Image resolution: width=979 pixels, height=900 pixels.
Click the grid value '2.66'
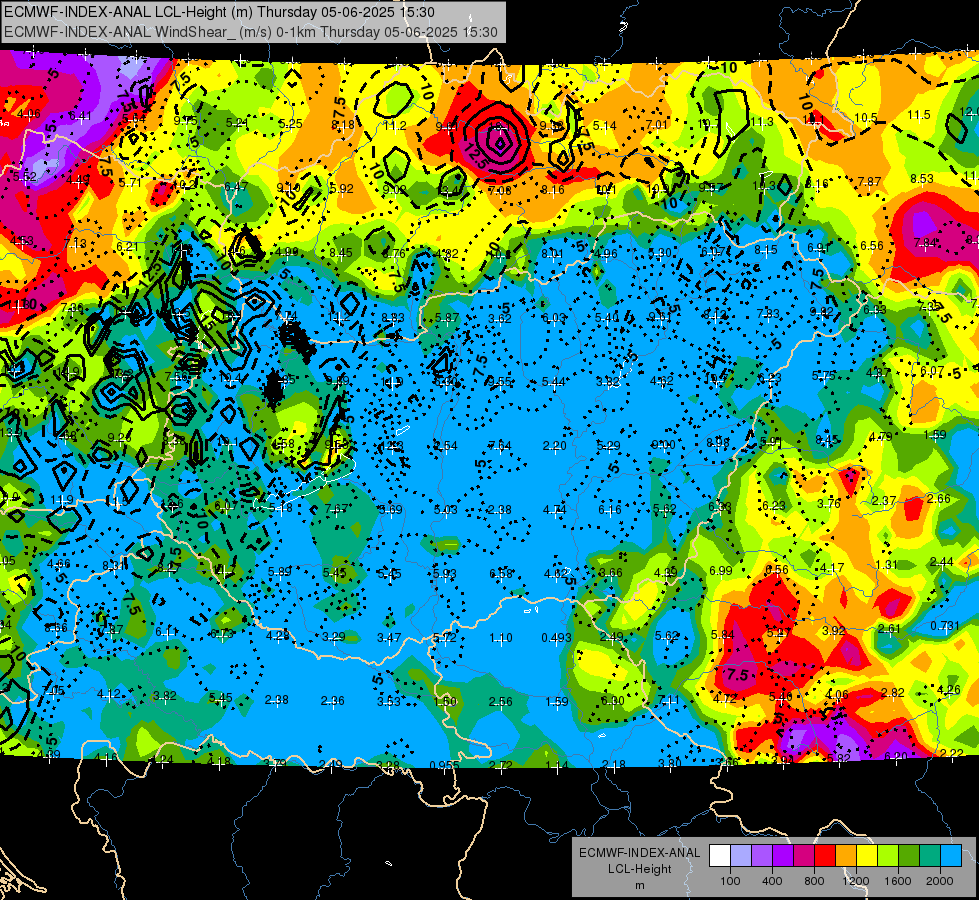coord(939,498)
